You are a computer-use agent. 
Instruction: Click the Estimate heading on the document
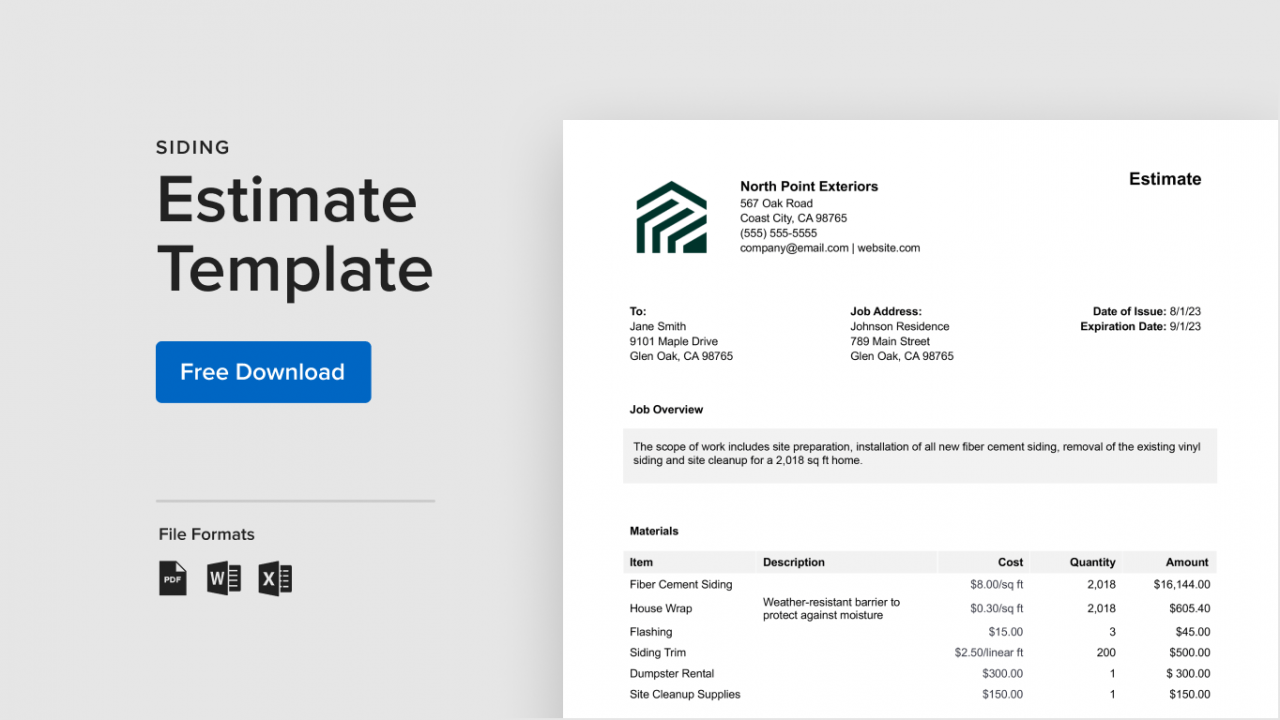pos(1165,179)
